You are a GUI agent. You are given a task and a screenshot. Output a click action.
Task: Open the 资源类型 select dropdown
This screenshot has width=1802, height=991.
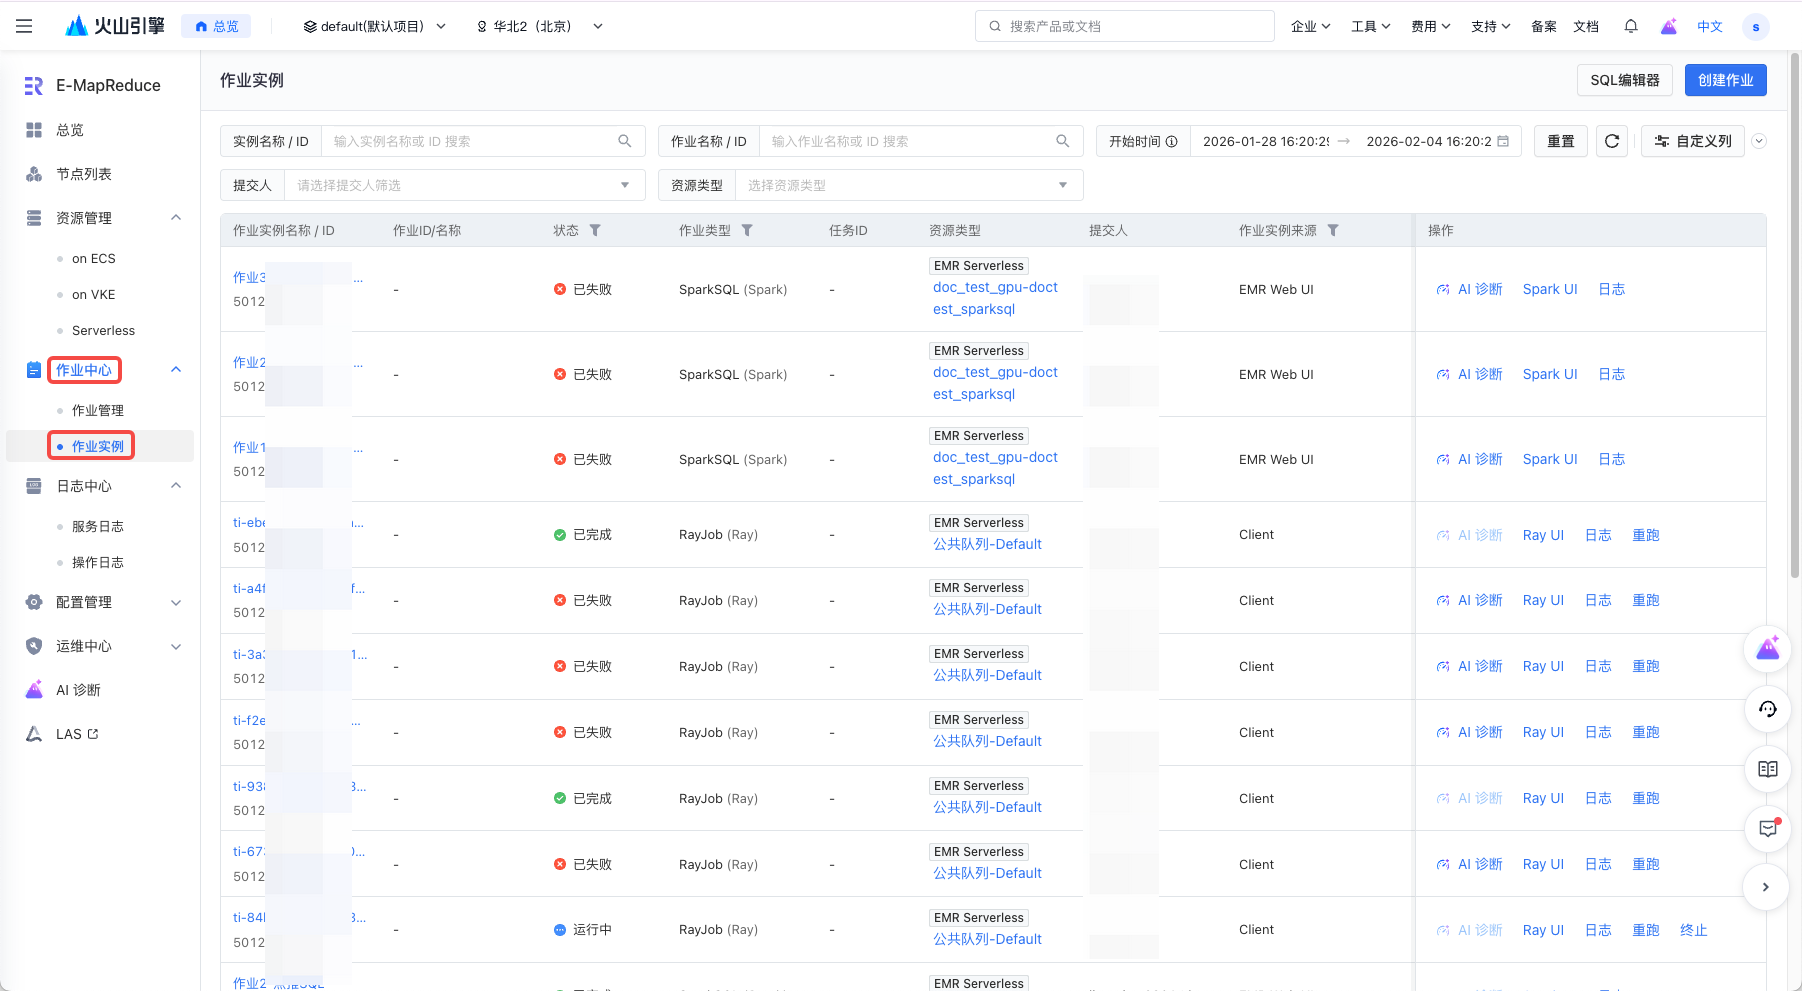pos(907,185)
